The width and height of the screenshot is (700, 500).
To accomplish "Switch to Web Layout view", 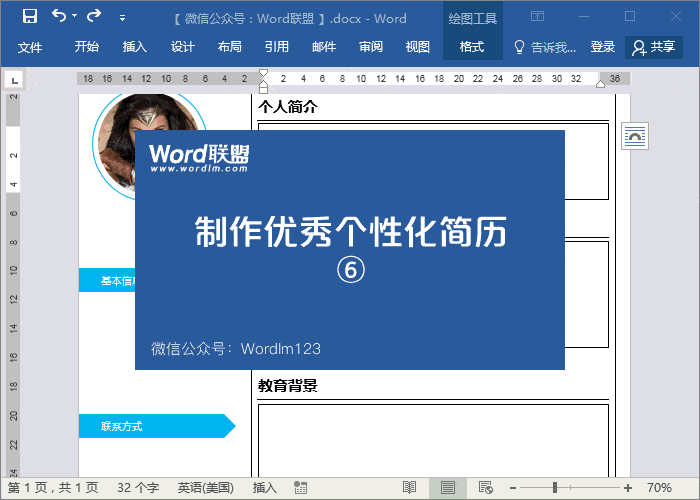I will pos(485,488).
